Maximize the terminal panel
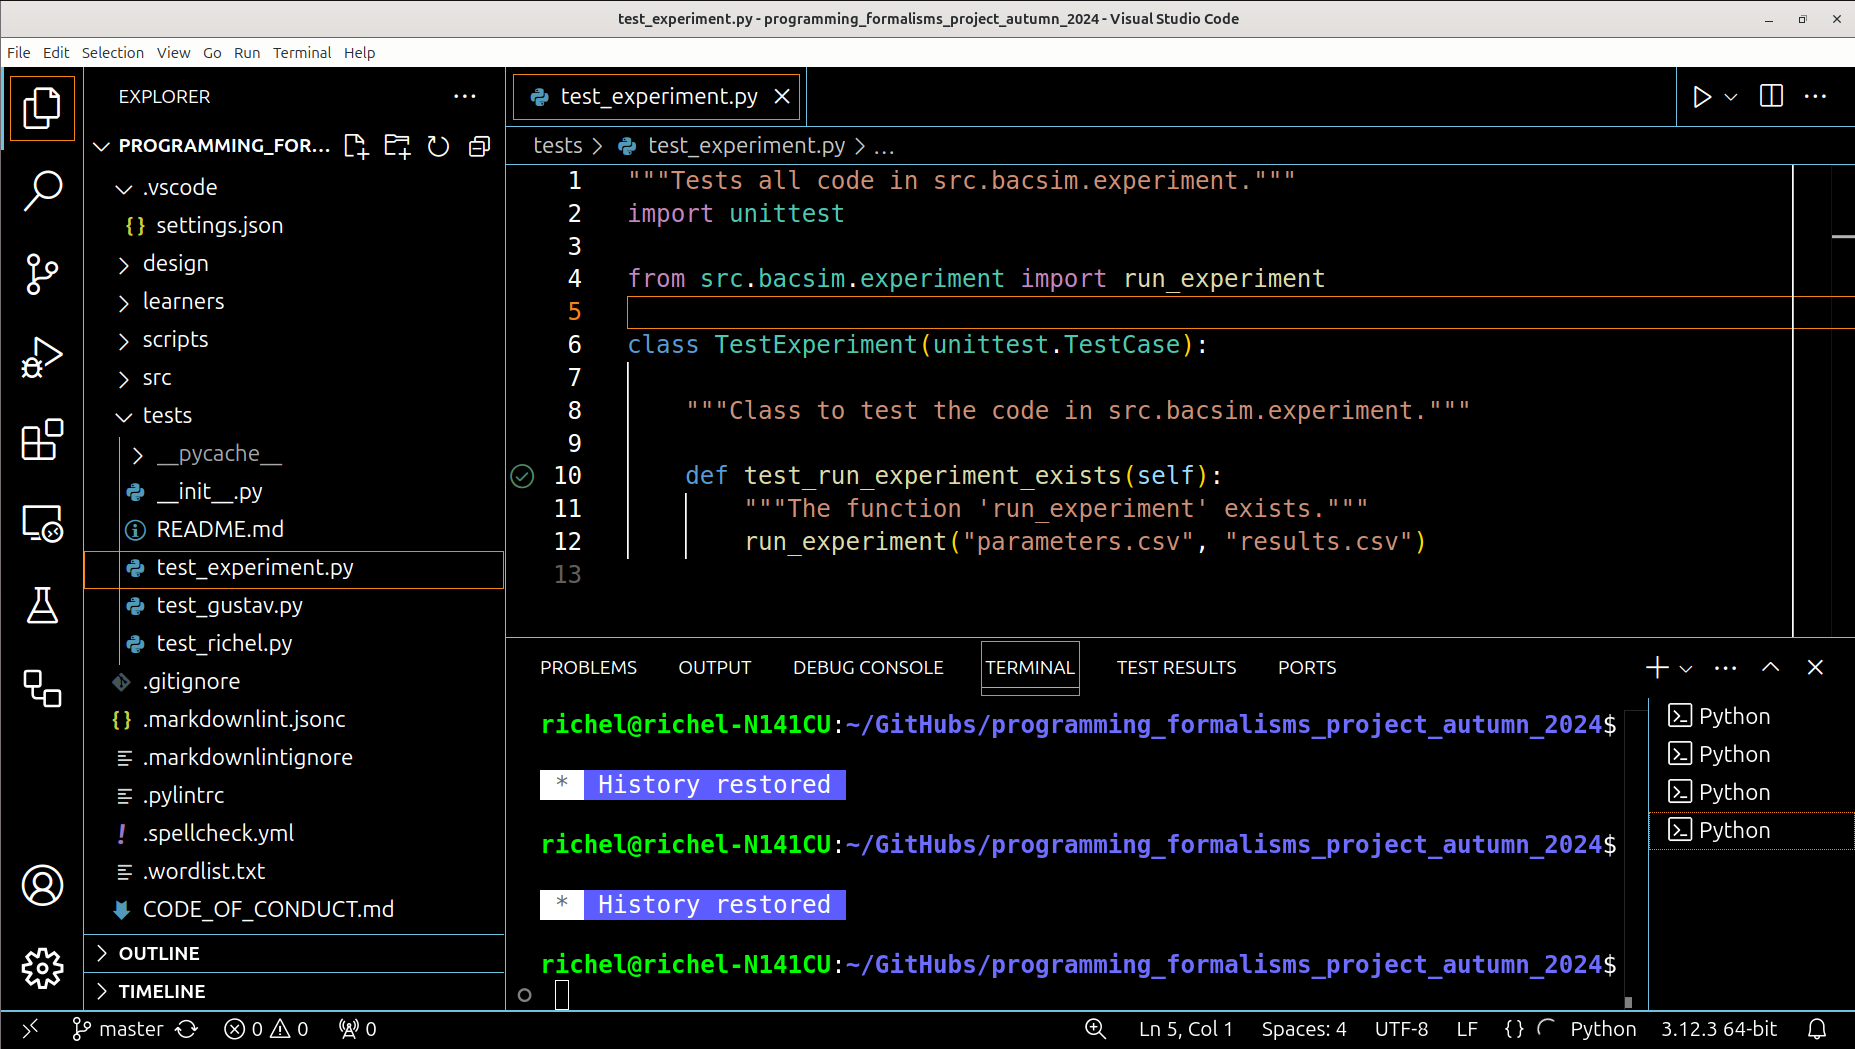Screen dimensions: 1855x1049 click(1770, 667)
